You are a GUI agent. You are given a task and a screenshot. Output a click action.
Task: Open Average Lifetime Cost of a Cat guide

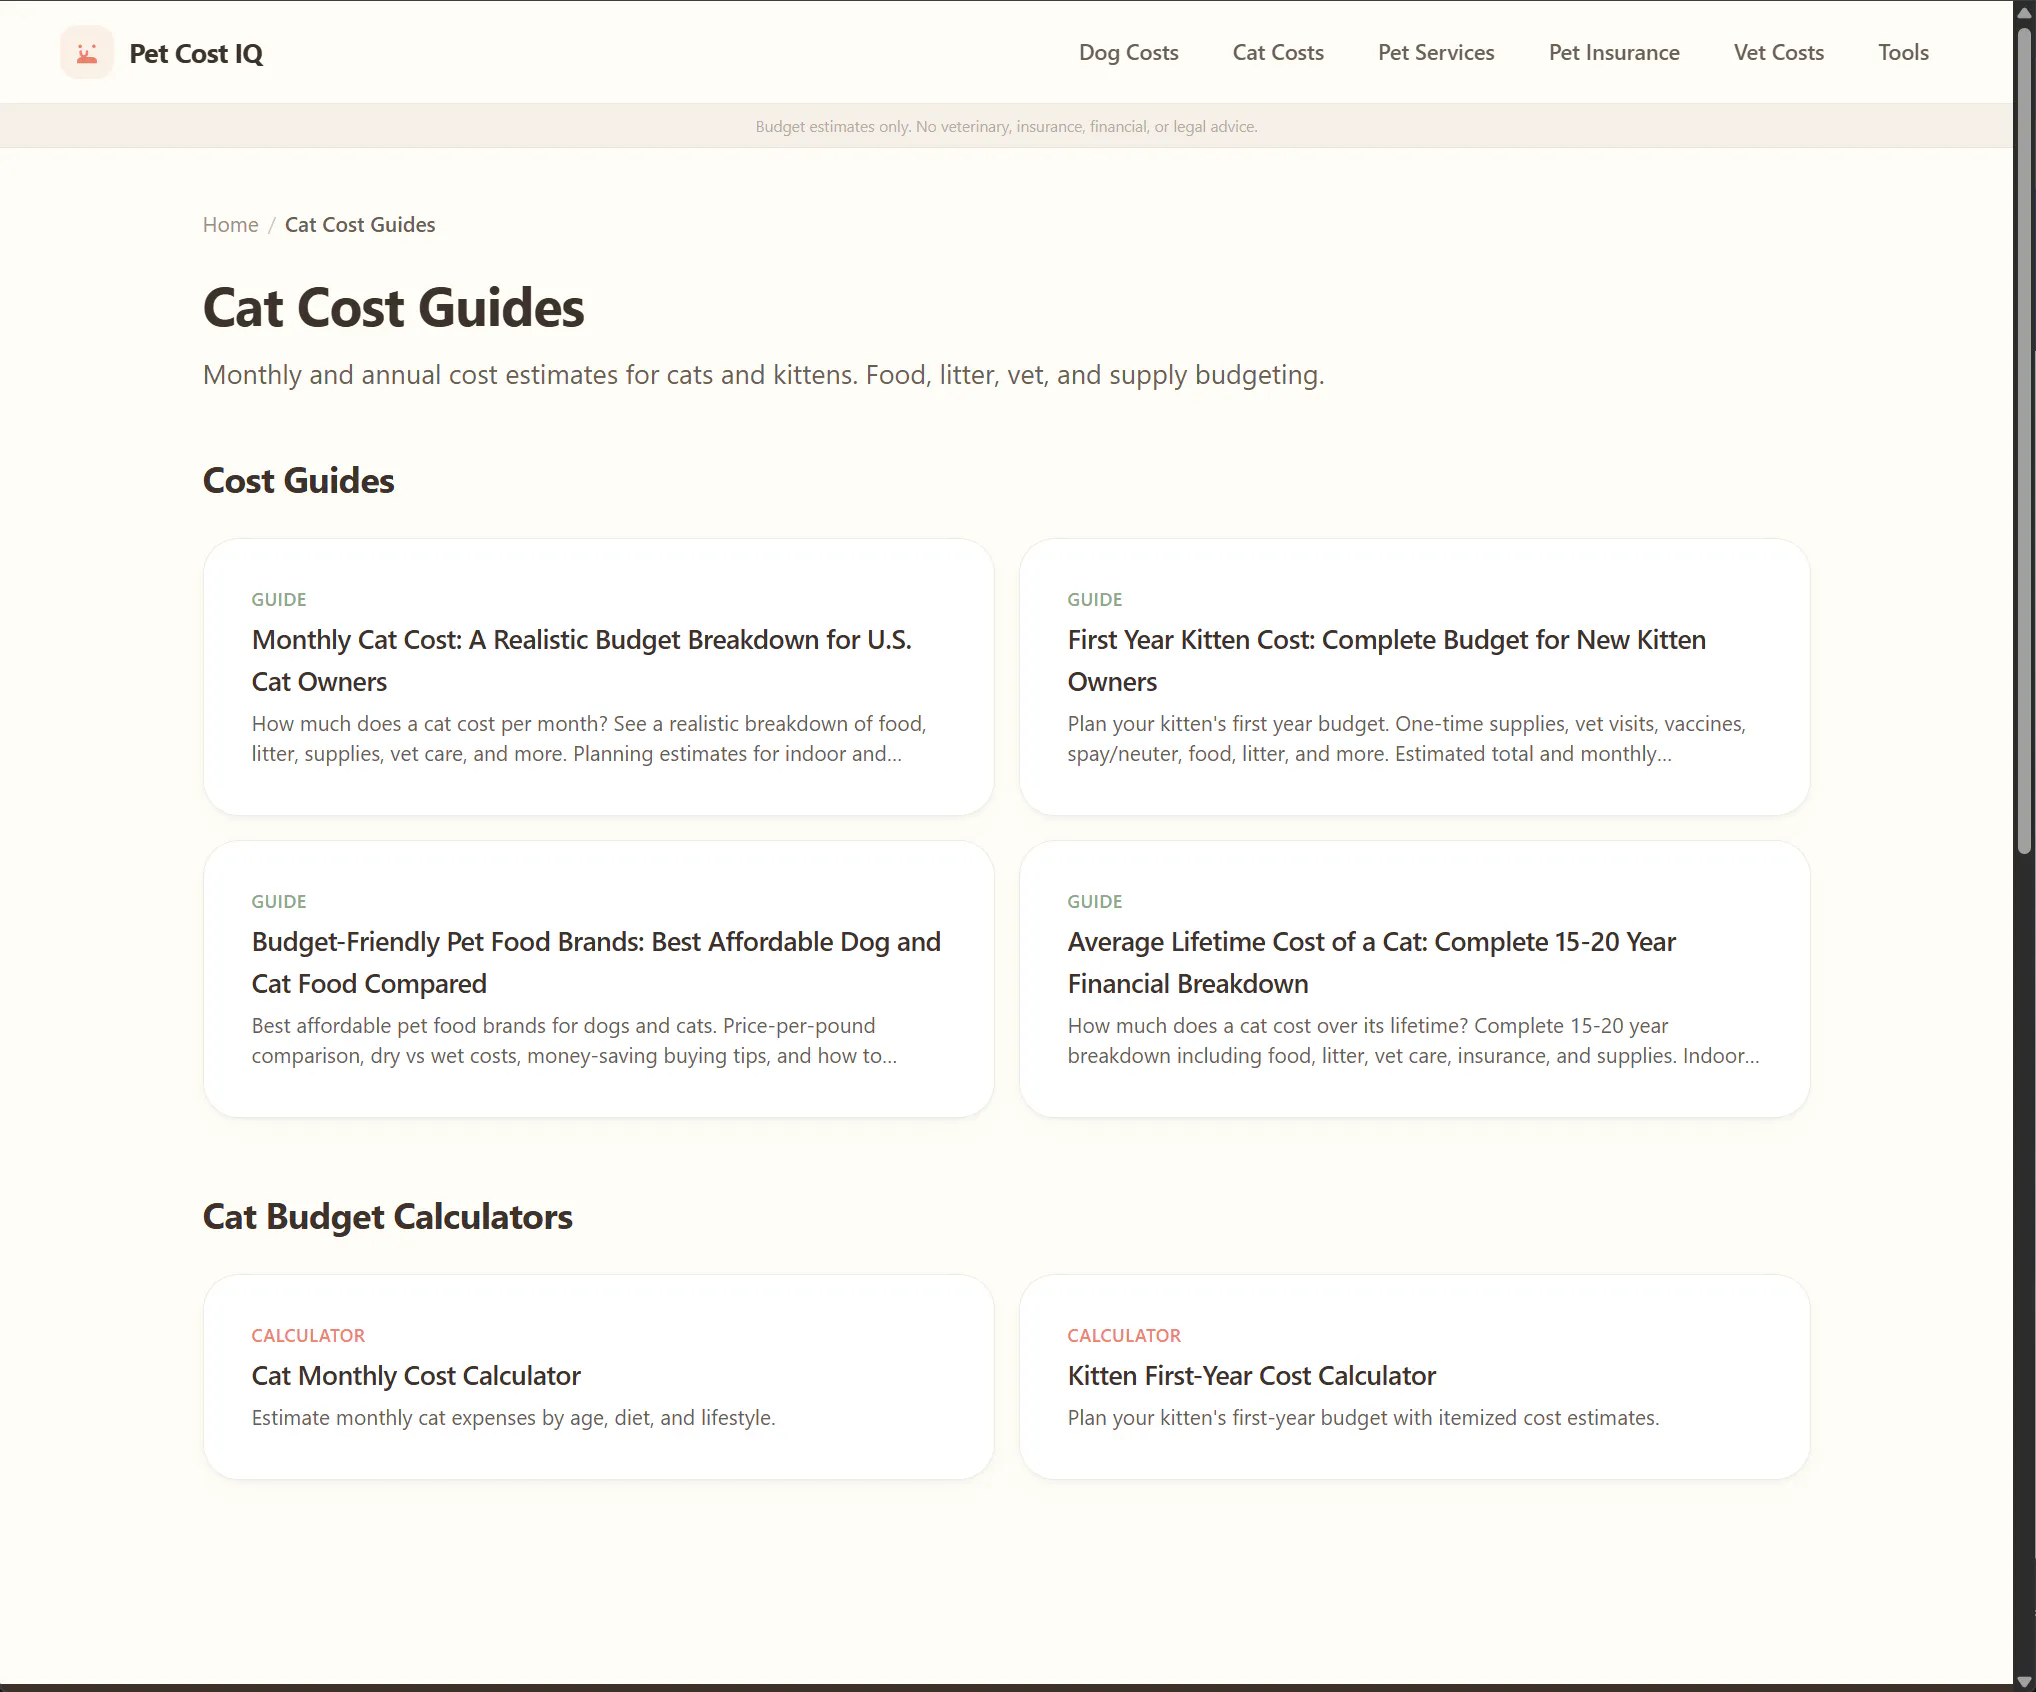pyautogui.click(x=1371, y=963)
